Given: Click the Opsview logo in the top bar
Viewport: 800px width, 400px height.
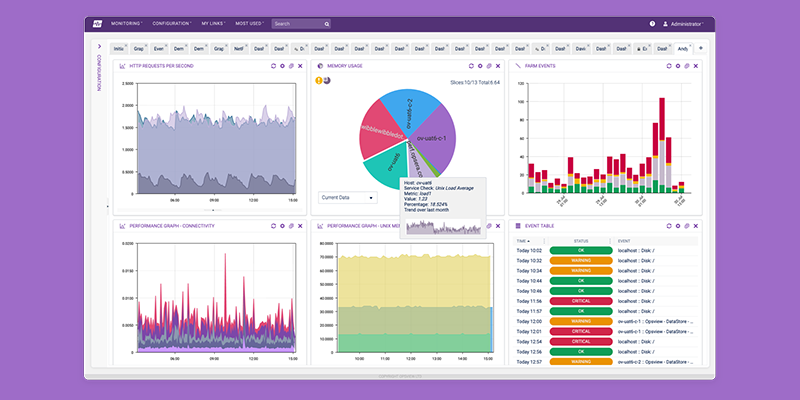Looking at the screenshot, I should point(98,22).
